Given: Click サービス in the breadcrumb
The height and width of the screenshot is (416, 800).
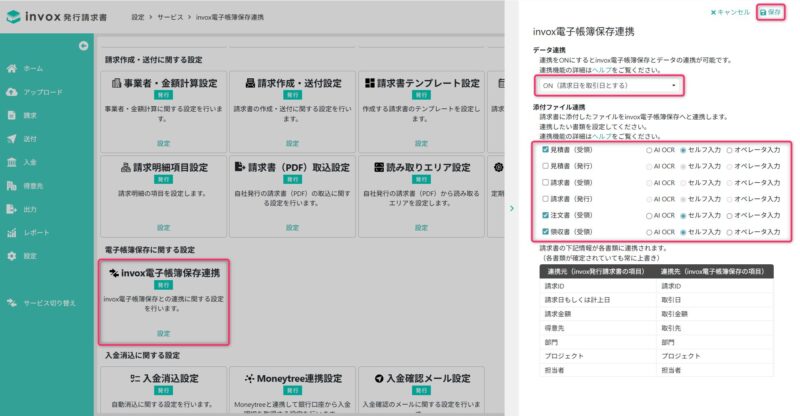Looking at the screenshot, I should (170, 17).
